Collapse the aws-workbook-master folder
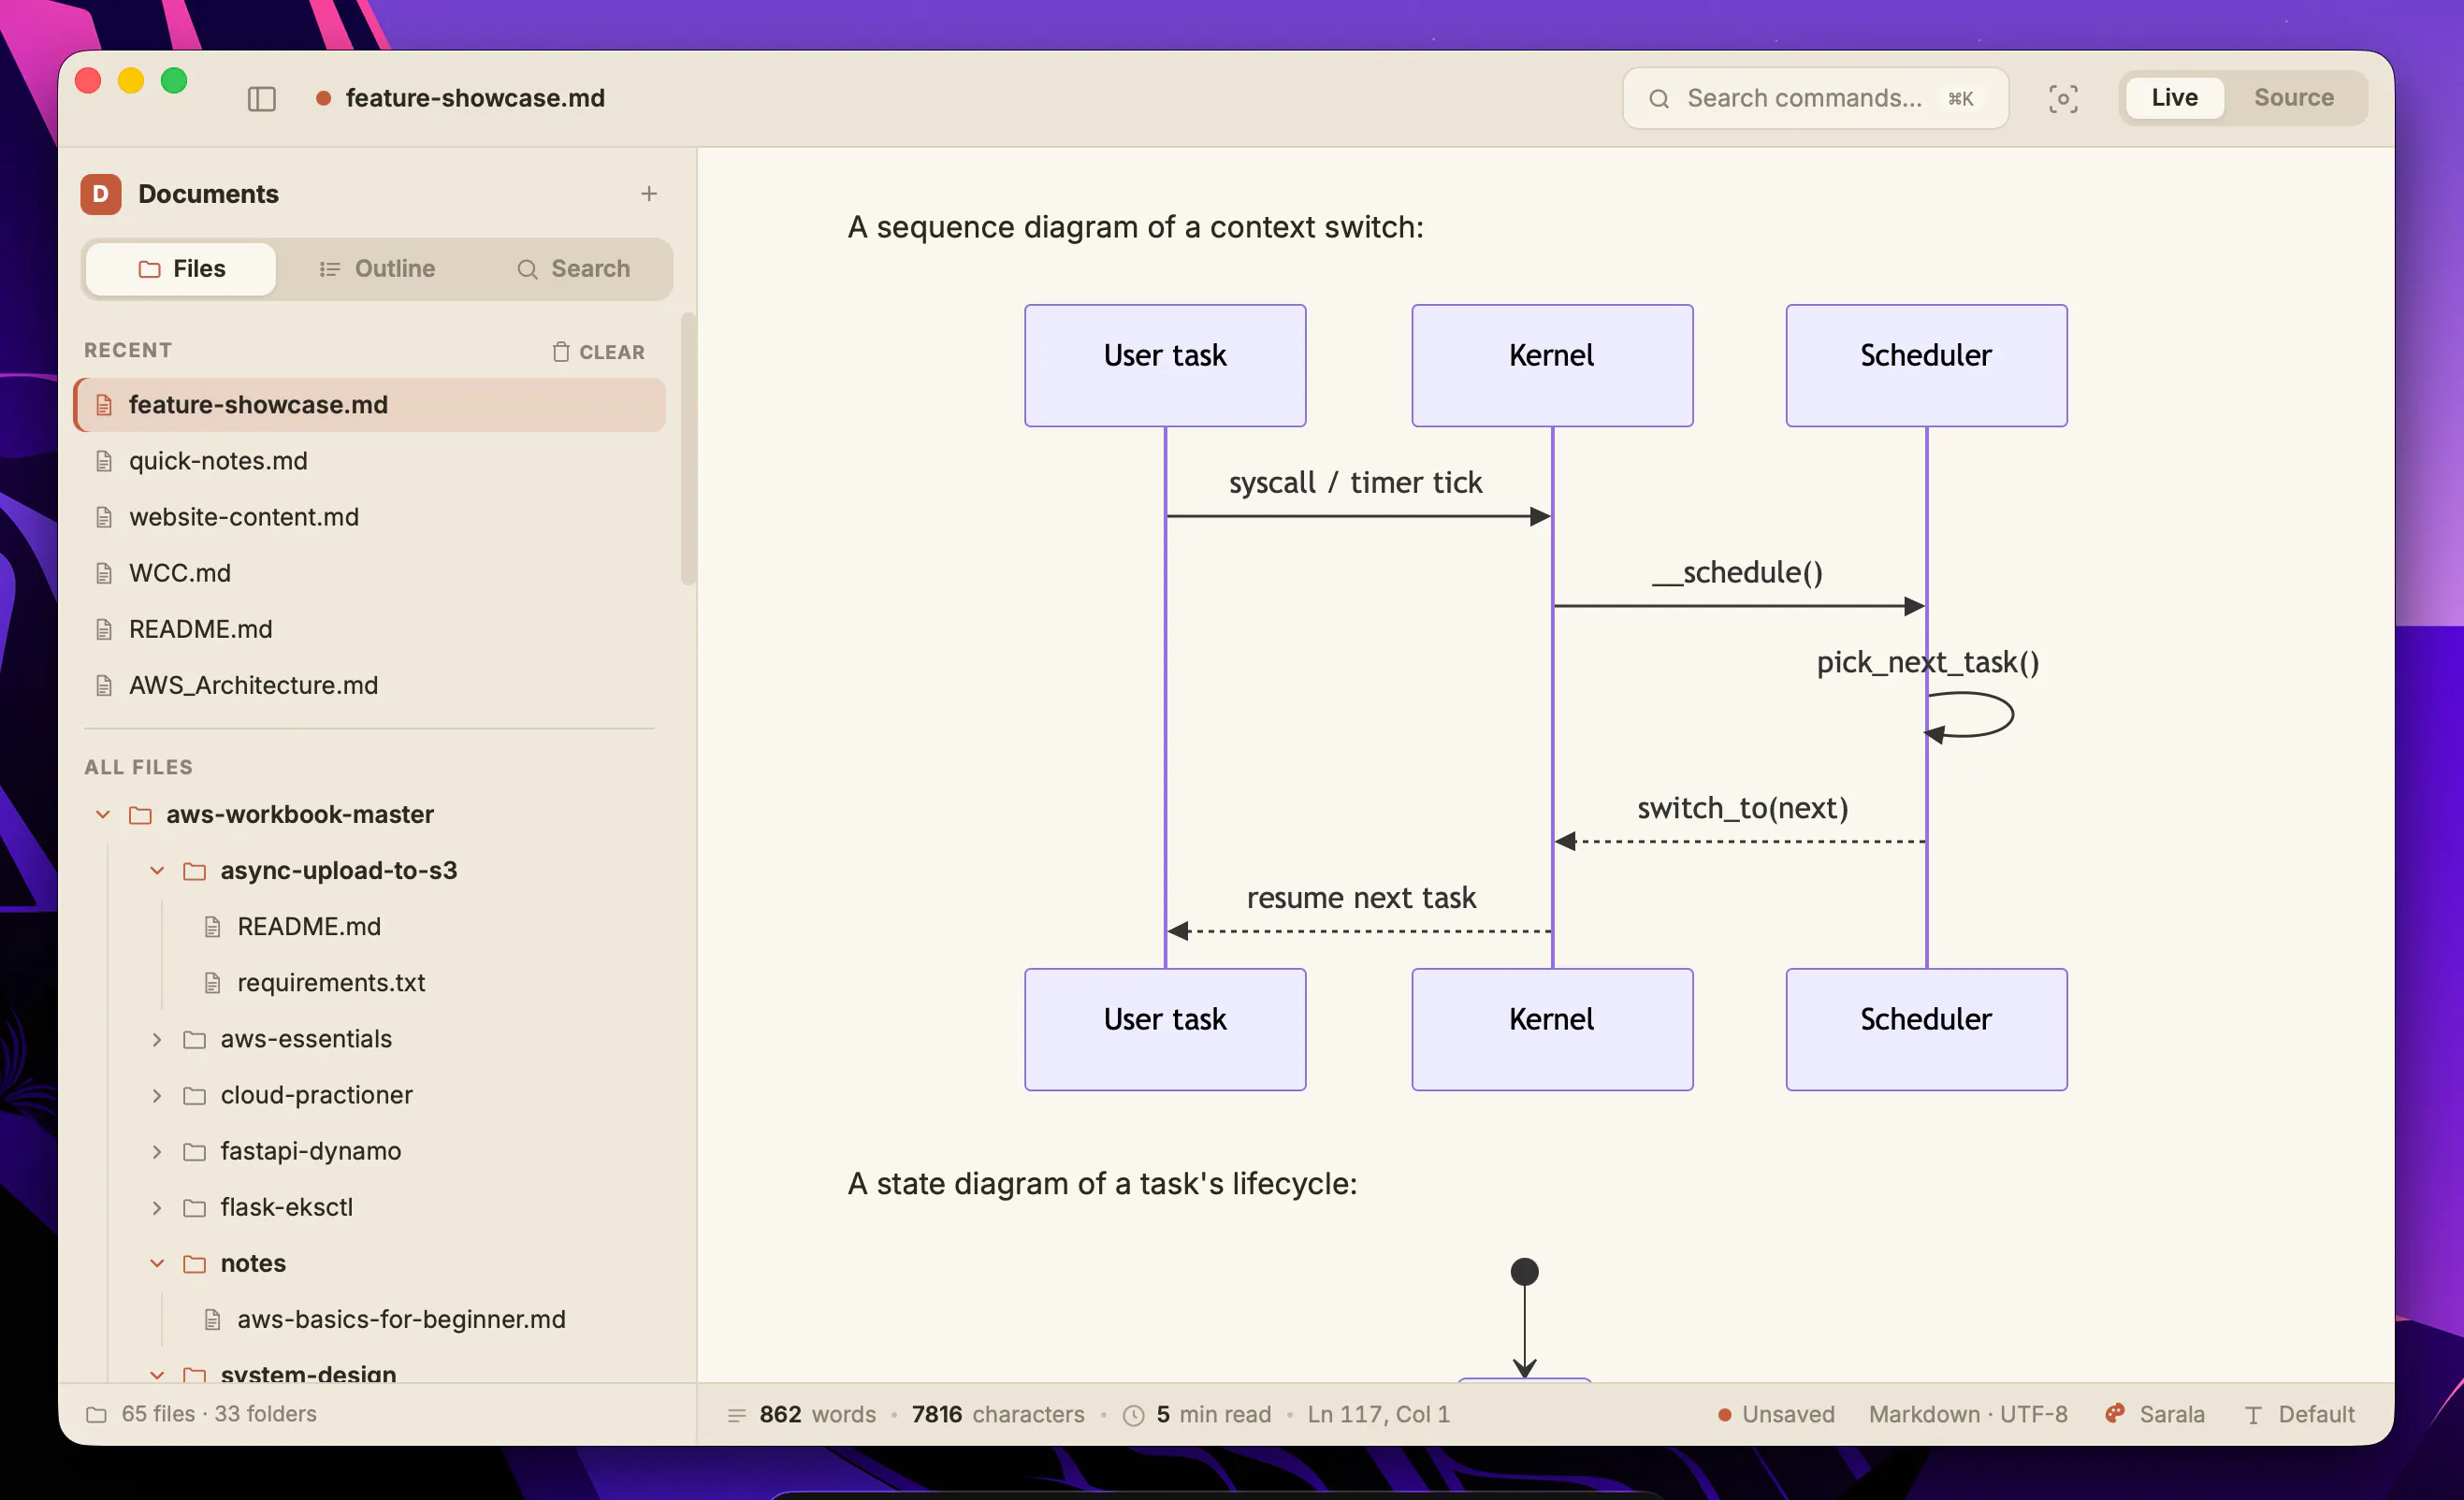Screen dimensions: 2464x1500 [x=103, y=815]
